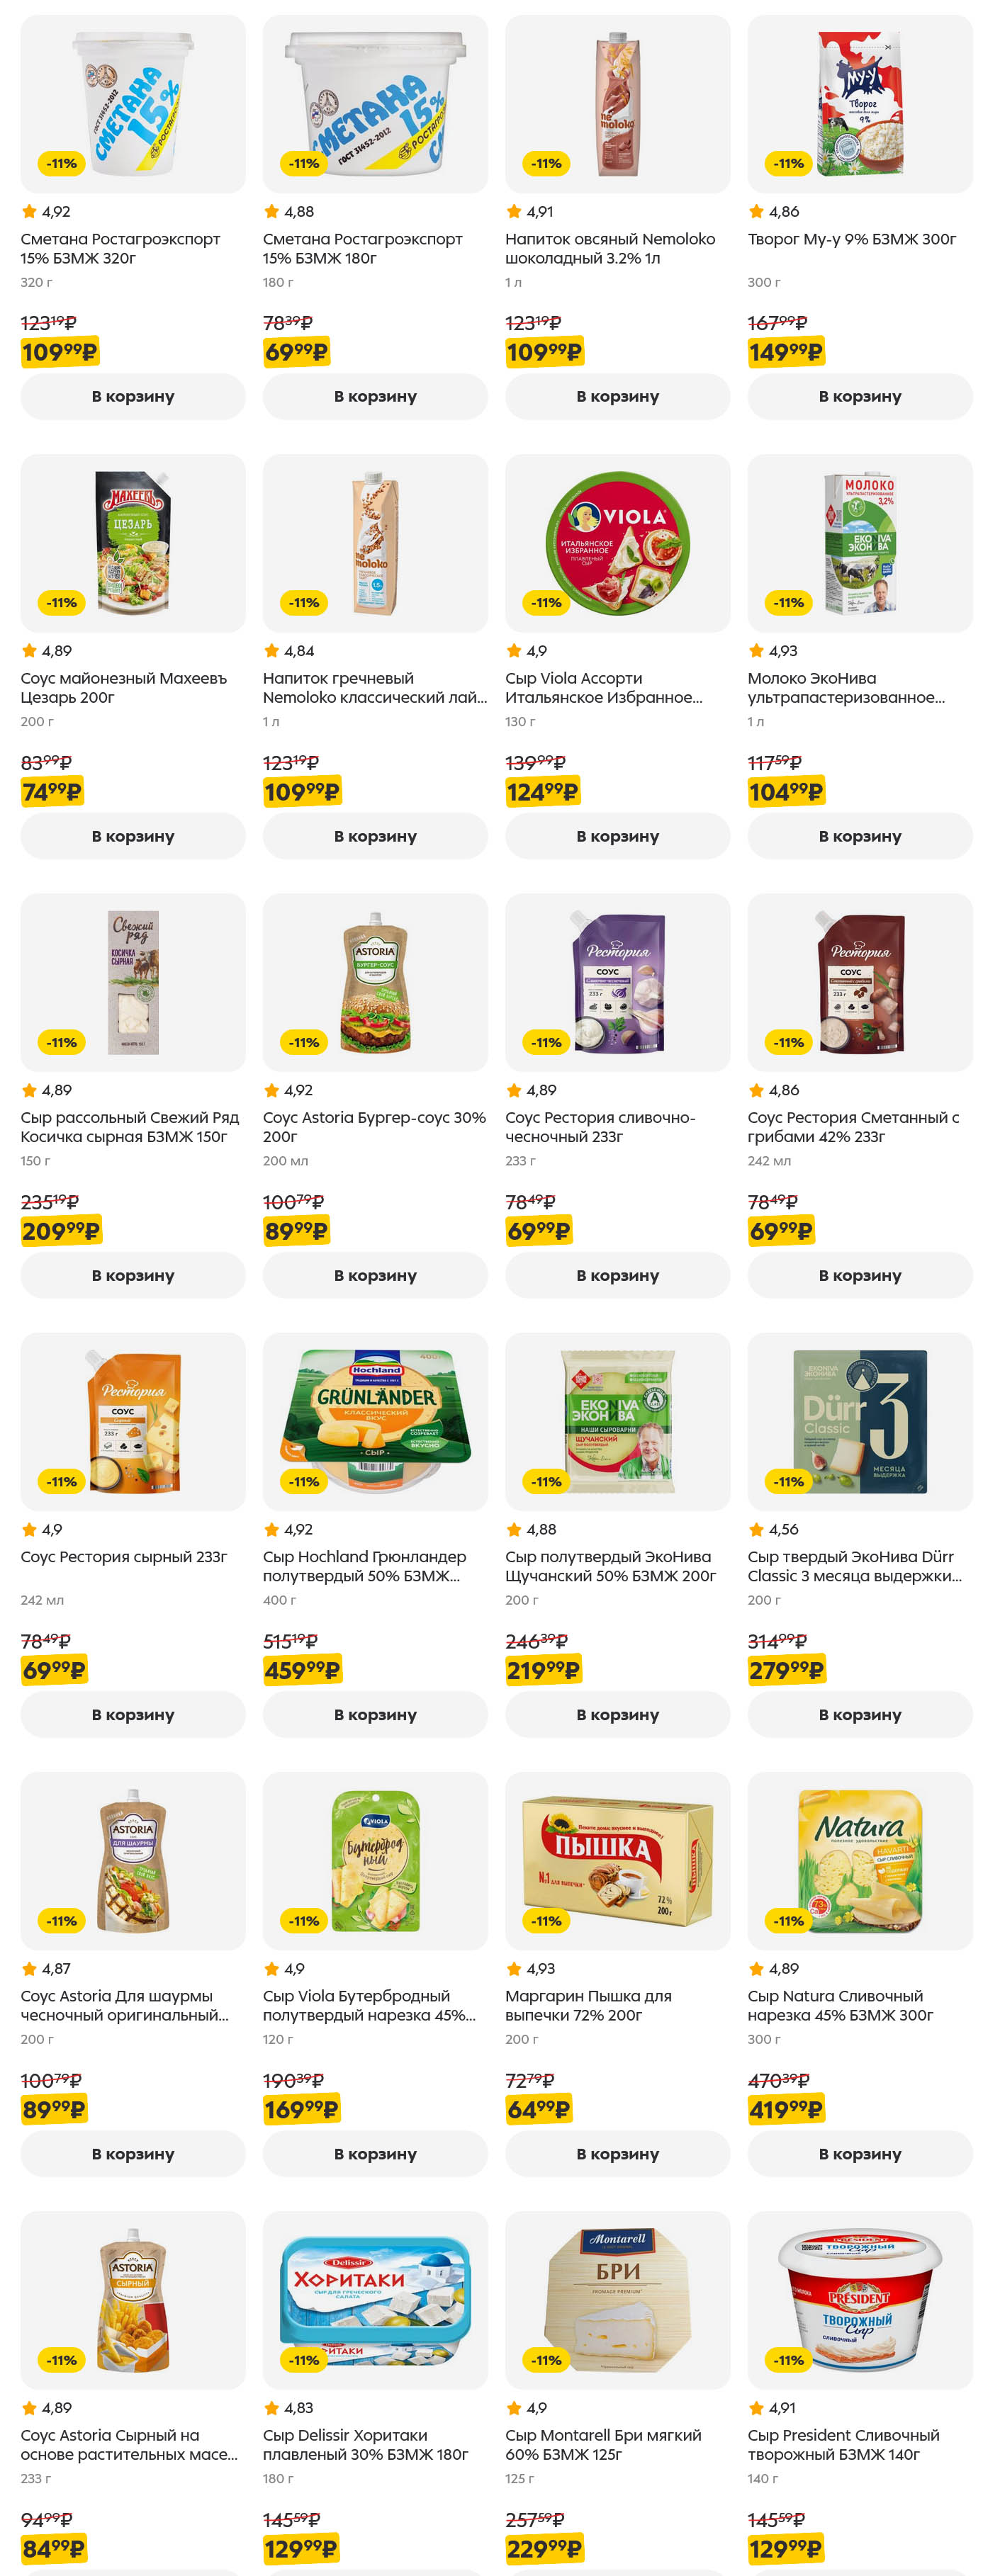Add Творог Му-у 9% to cart
The image size is (983, 2576).
tap(859, 396)
